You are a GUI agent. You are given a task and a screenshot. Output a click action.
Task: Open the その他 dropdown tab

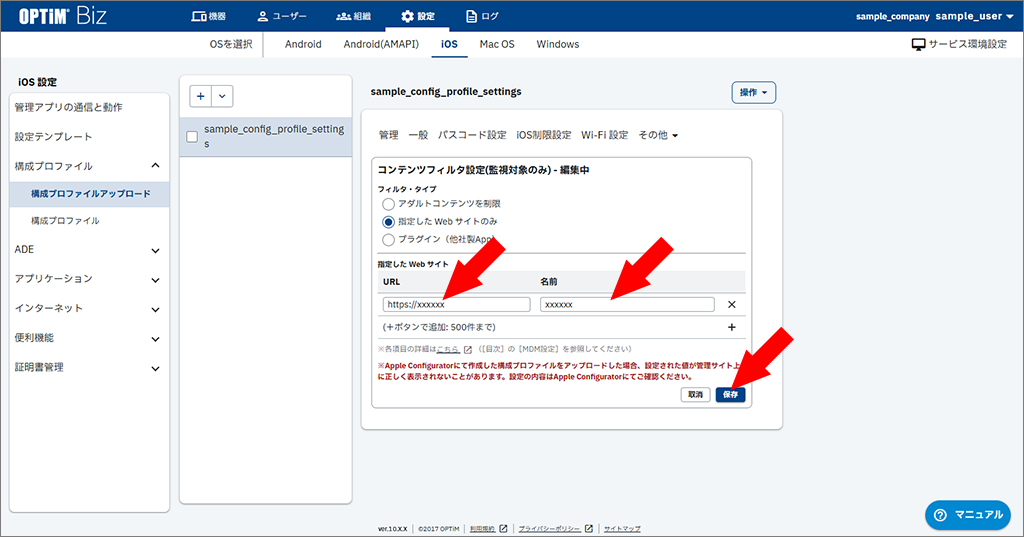658,135
